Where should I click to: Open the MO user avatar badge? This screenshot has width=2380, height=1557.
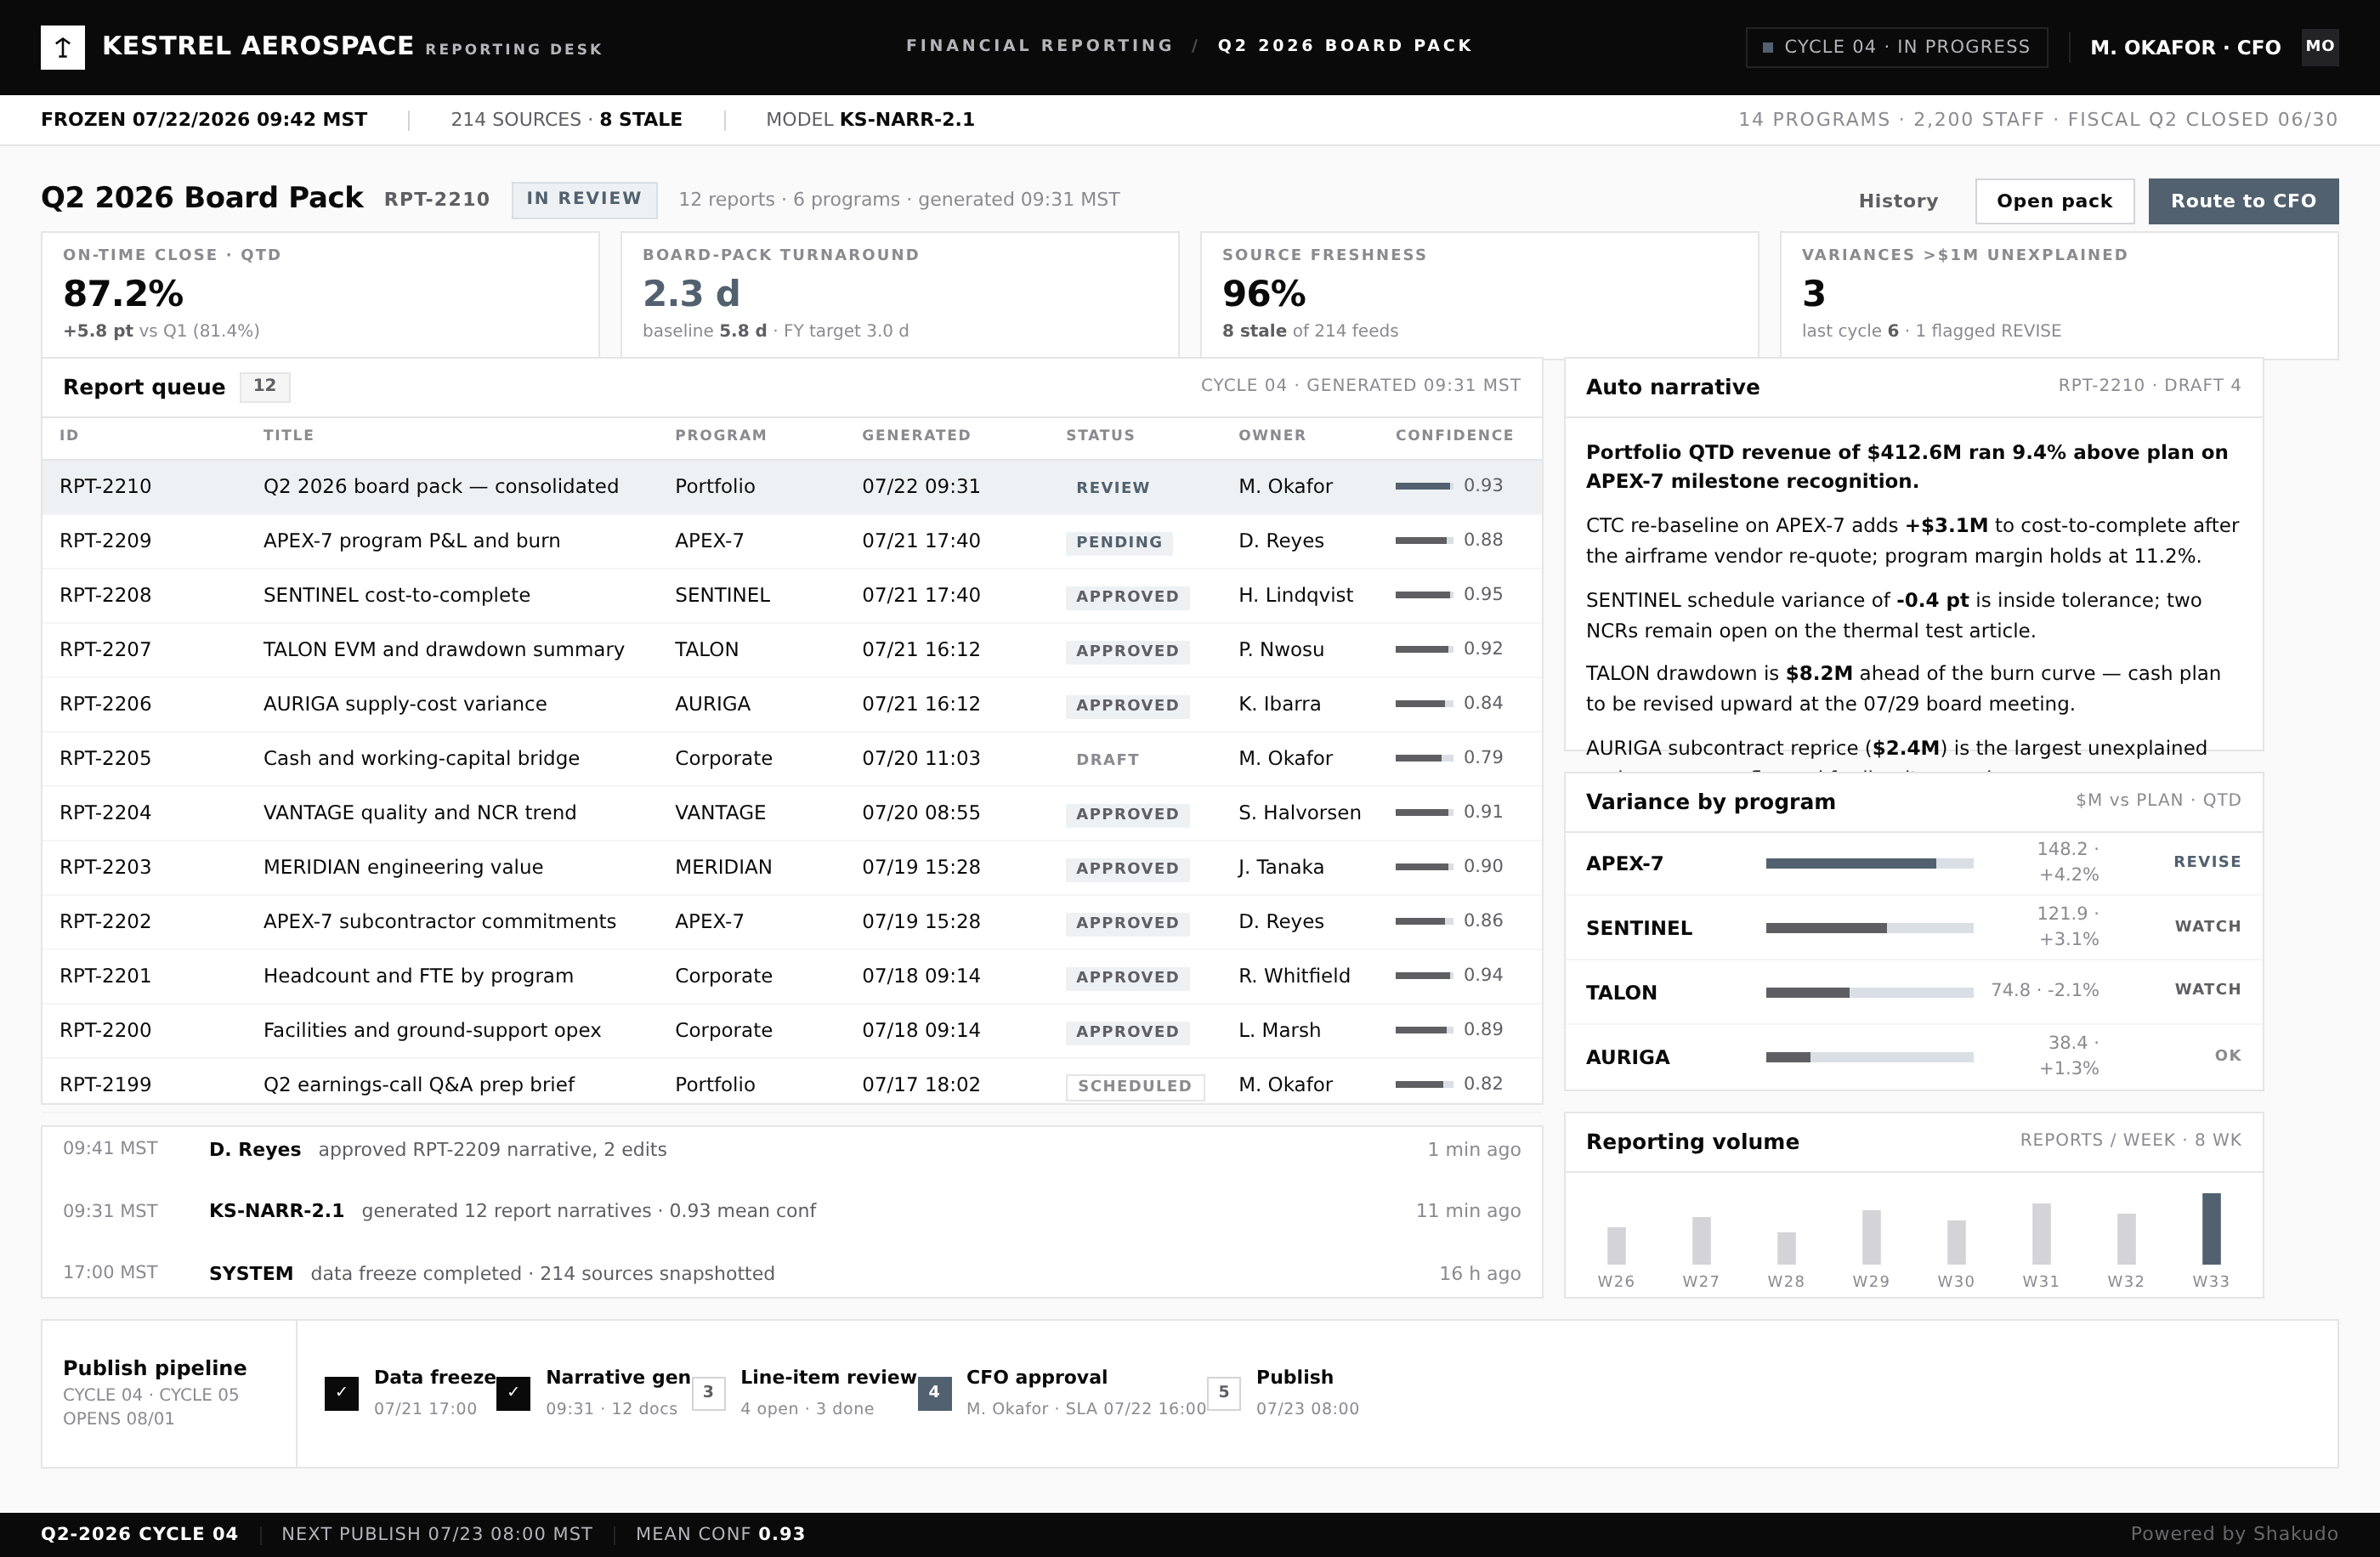point(2319,46)
